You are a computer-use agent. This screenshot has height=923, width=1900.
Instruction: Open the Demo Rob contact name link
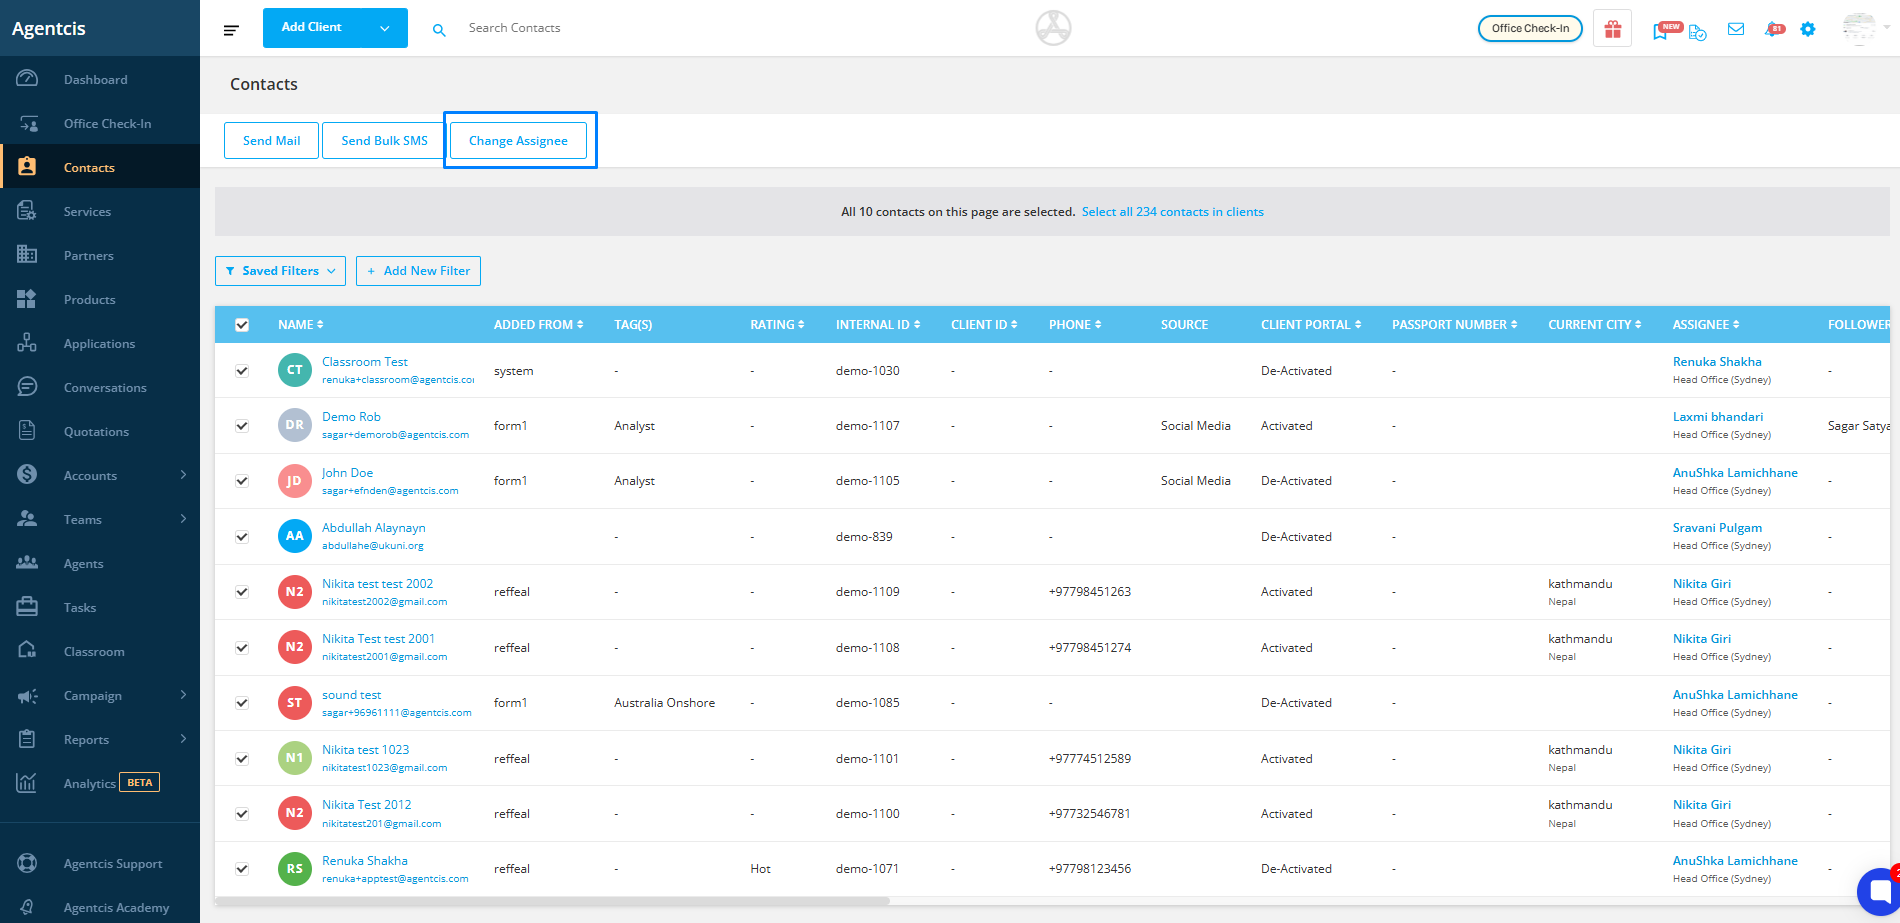coord(351,417)
